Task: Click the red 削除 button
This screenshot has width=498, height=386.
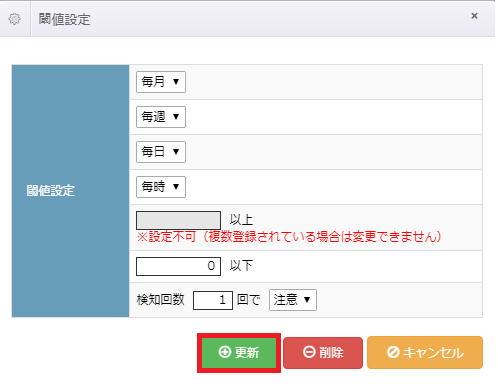Action: coord(323,353)
